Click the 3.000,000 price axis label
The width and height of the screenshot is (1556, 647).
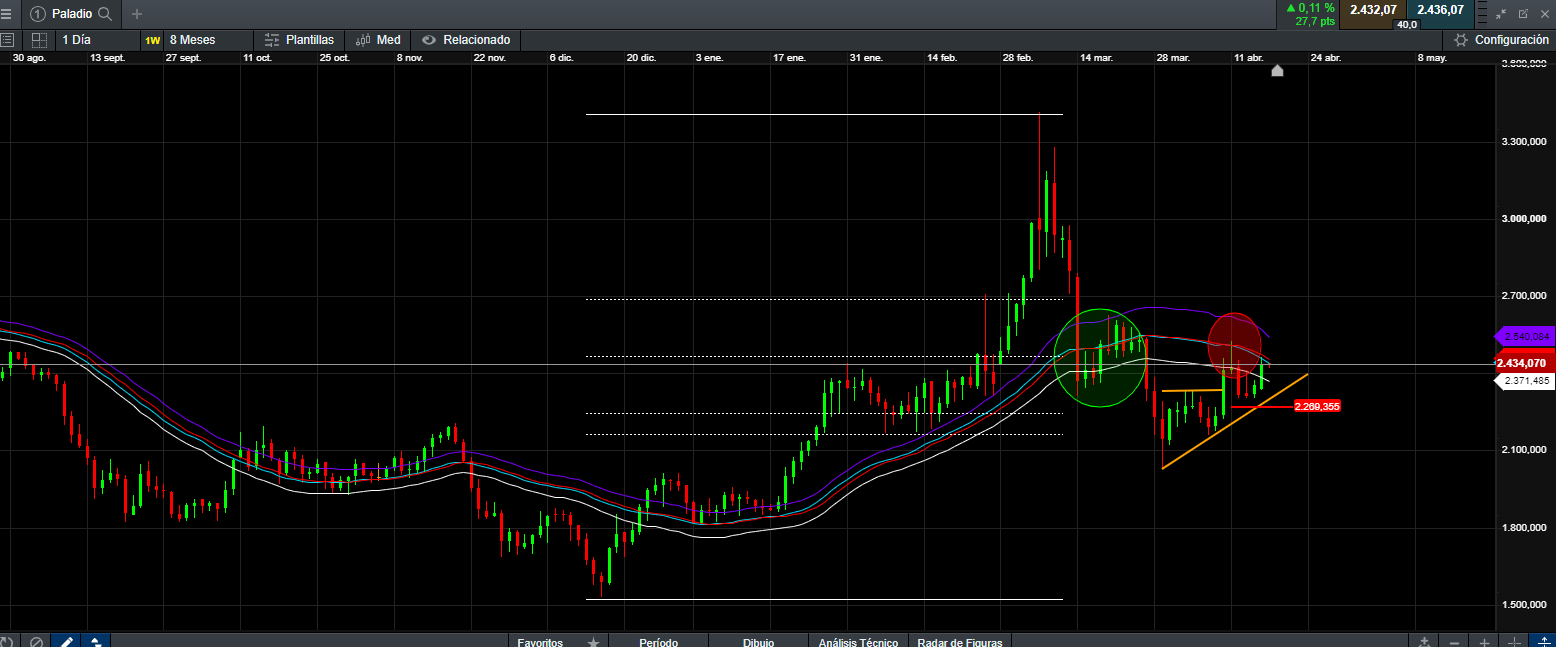(1525, 219)
